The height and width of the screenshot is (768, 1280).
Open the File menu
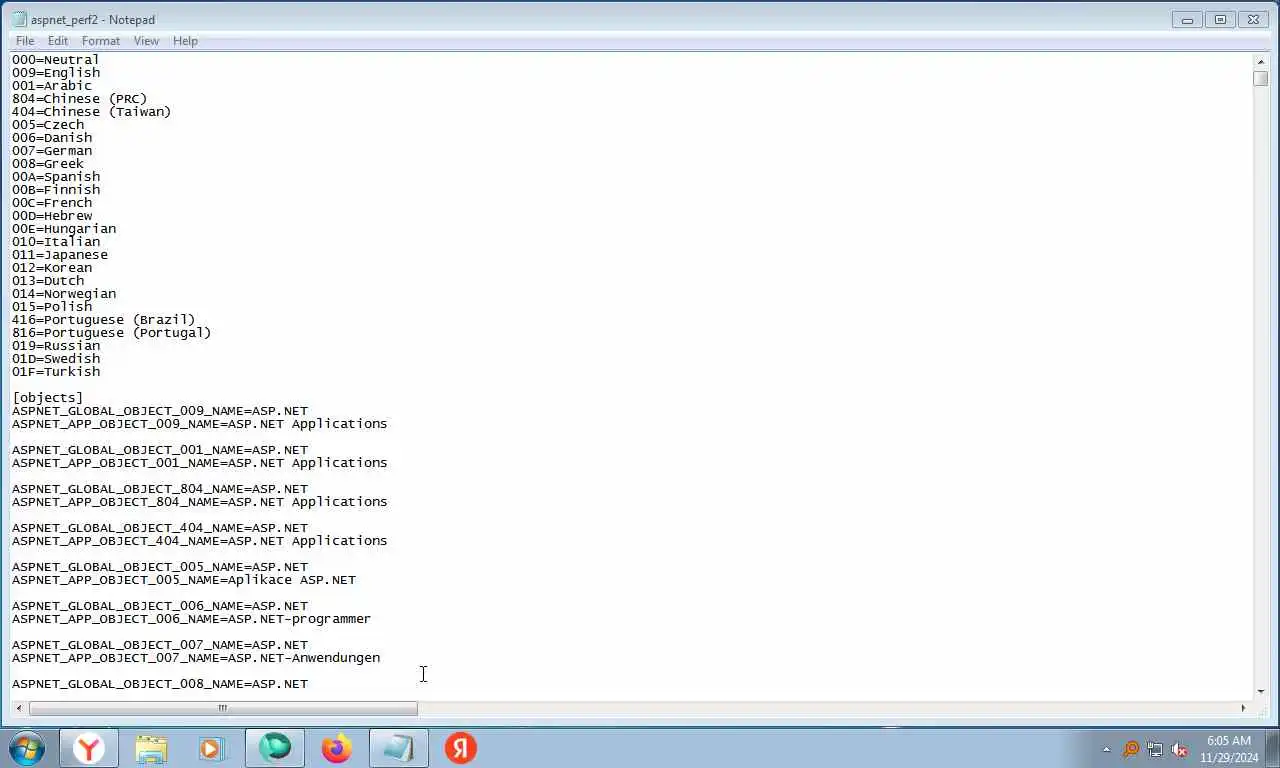[25, 41]
